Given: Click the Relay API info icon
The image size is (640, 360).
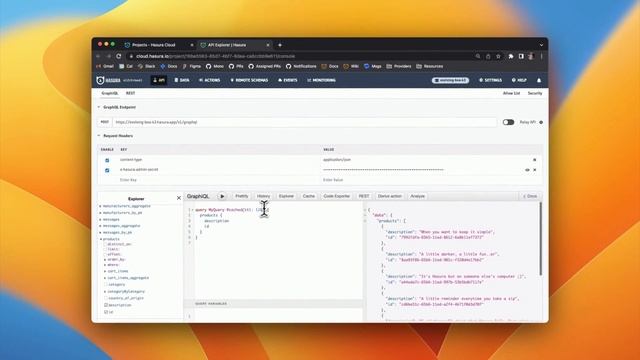Looking at the screenshot, I should pos(541,122).
